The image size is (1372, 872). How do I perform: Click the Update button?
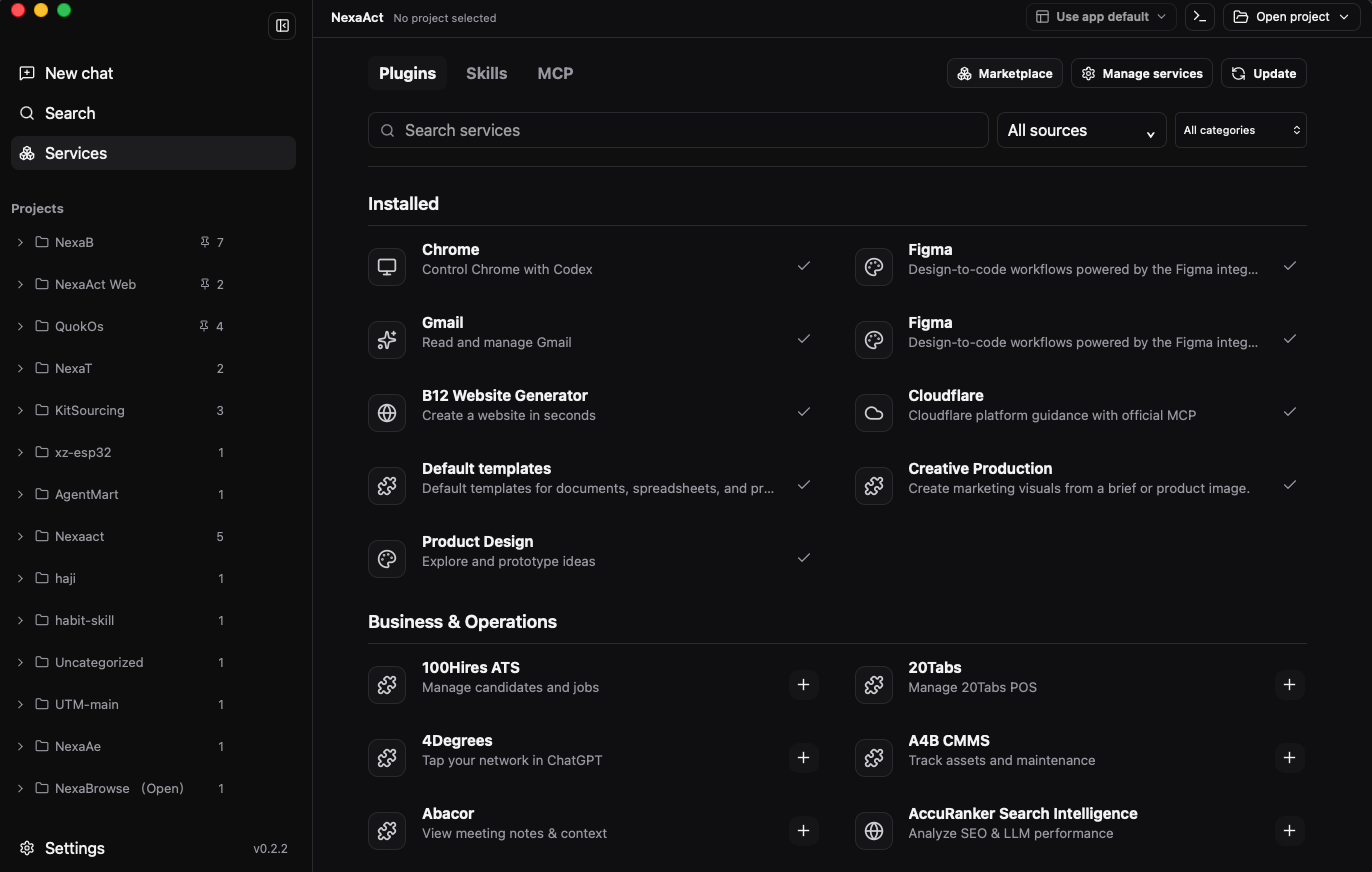(x=1264, y=73)
